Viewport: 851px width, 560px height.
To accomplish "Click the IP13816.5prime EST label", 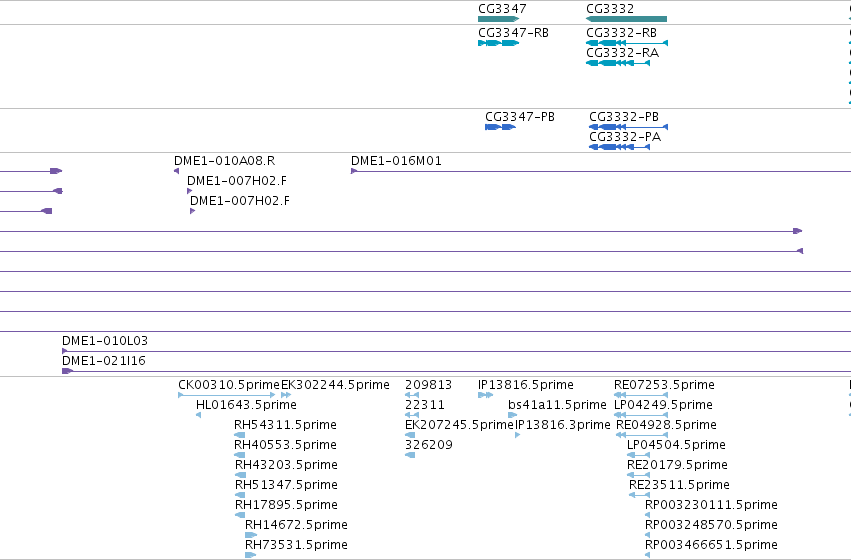I will (x=525, y=385).
